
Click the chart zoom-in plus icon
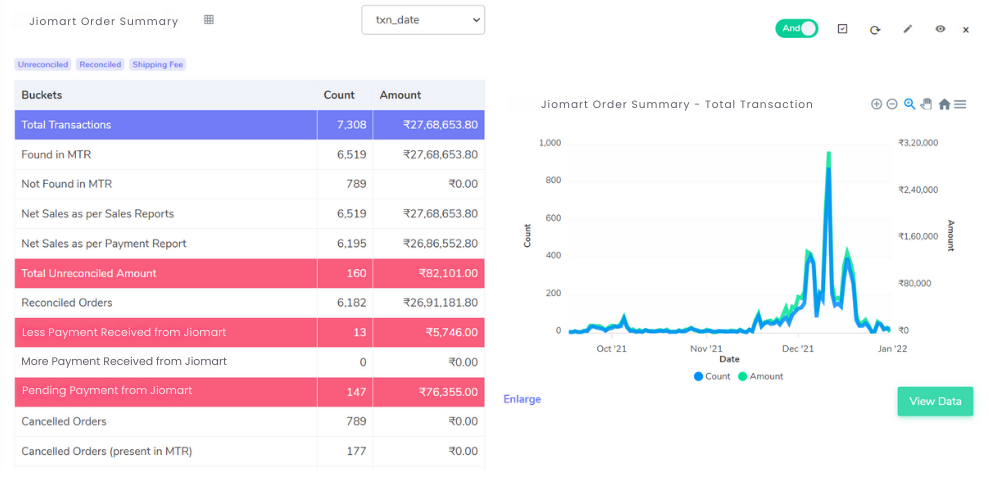click(x=876, y=104)
